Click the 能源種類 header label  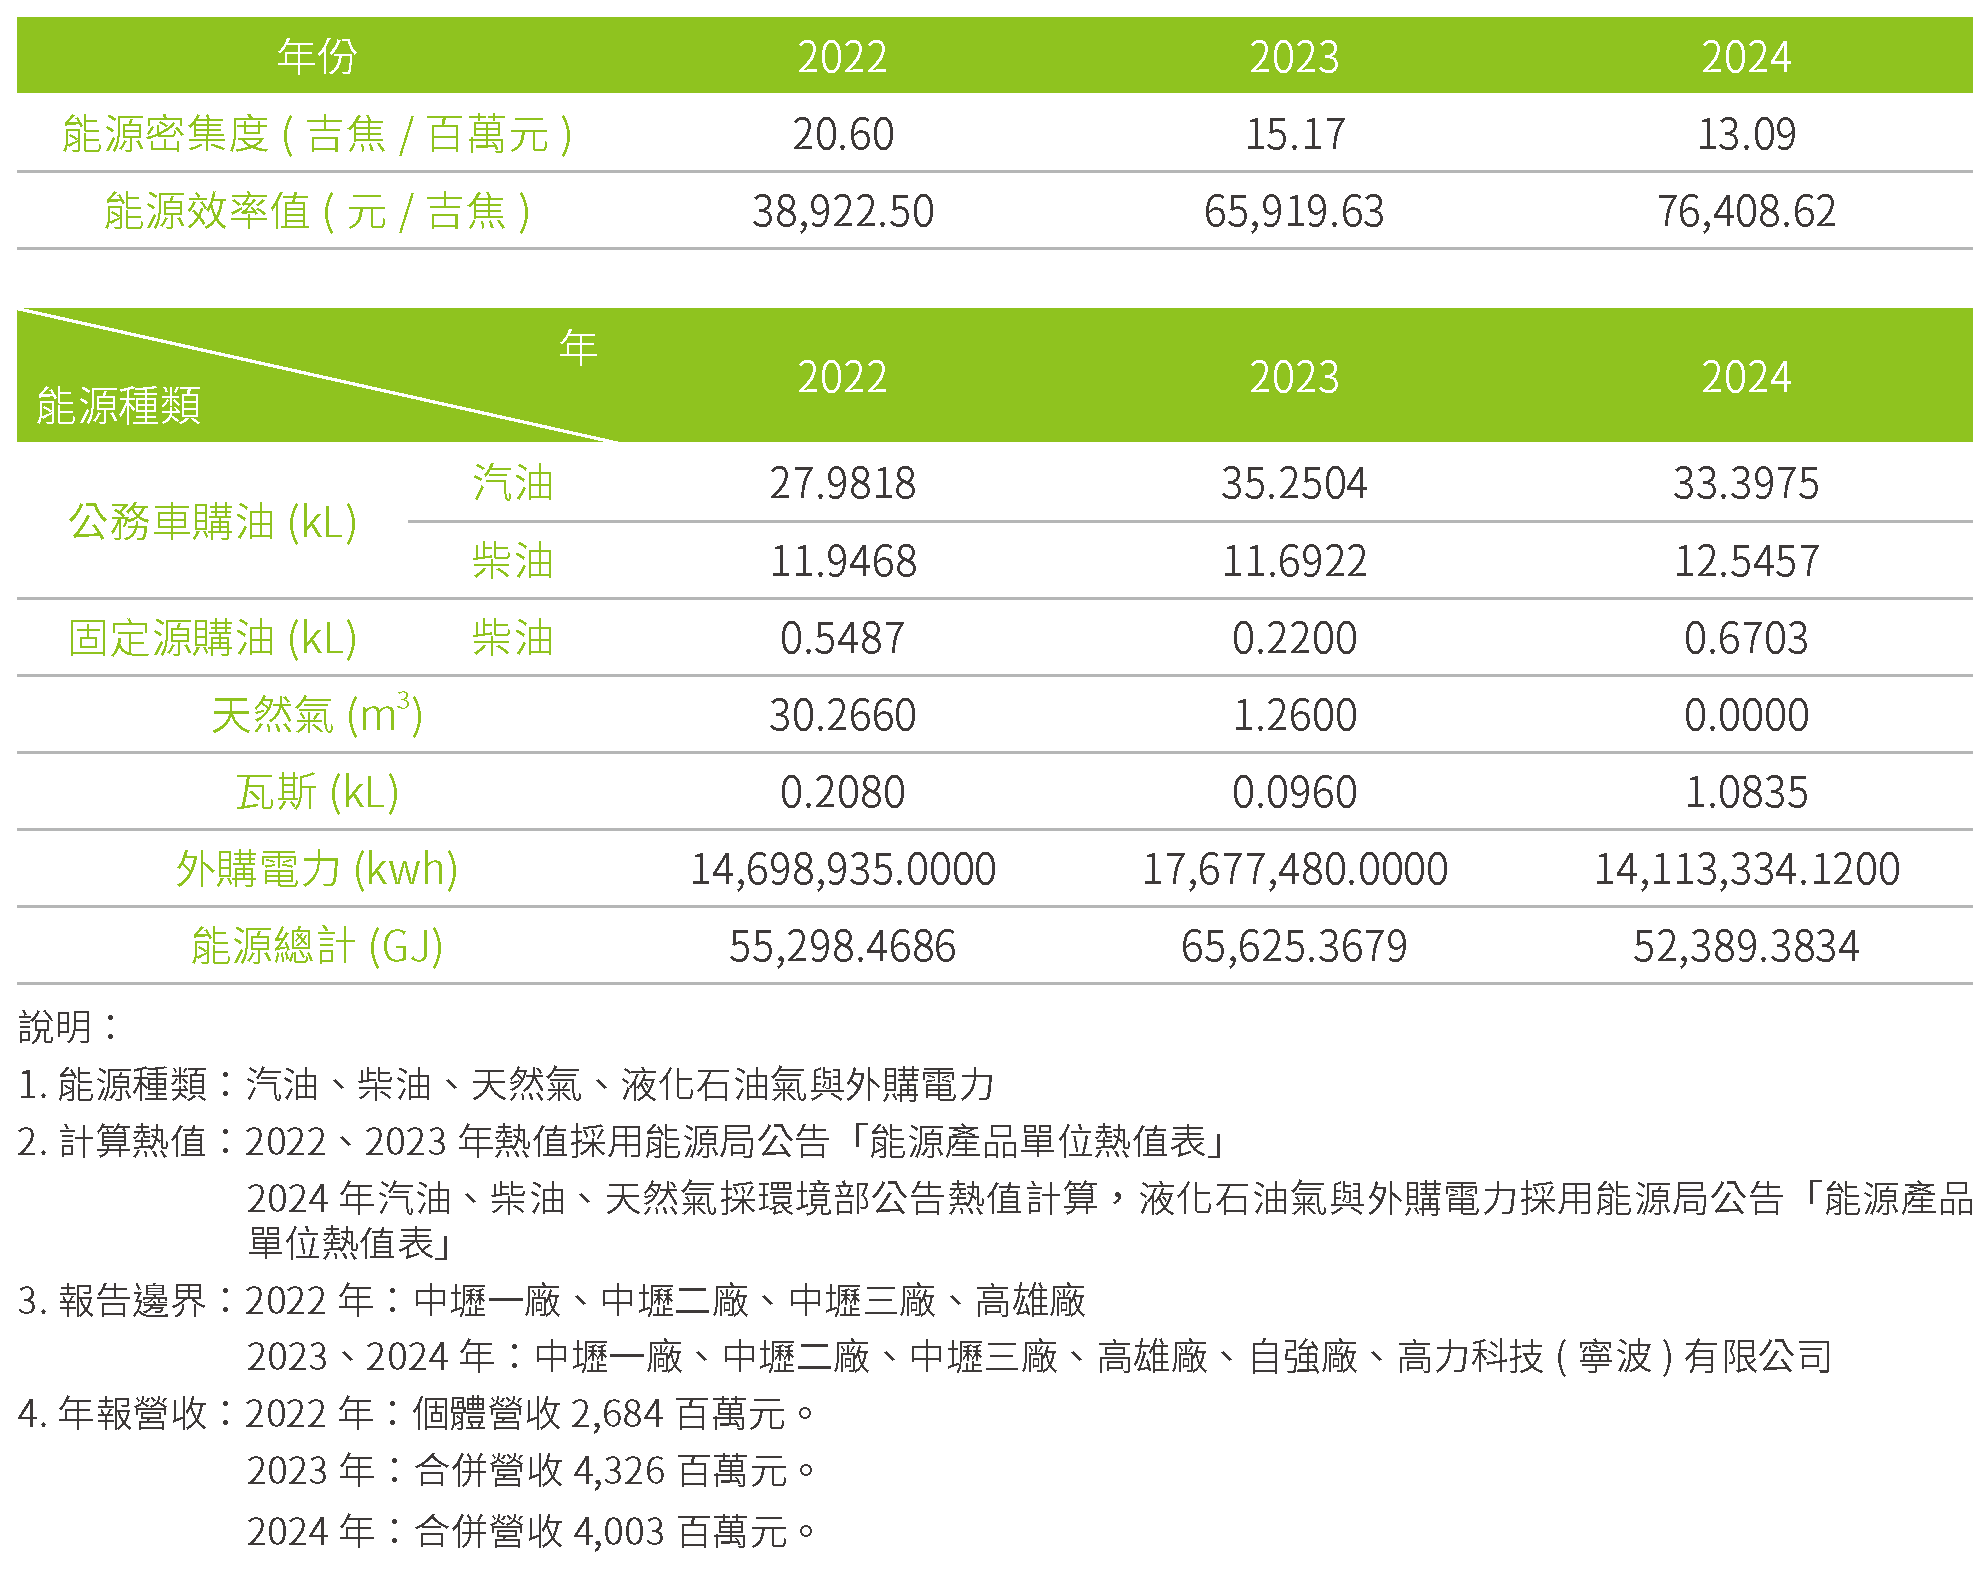[x=119, y=406]
